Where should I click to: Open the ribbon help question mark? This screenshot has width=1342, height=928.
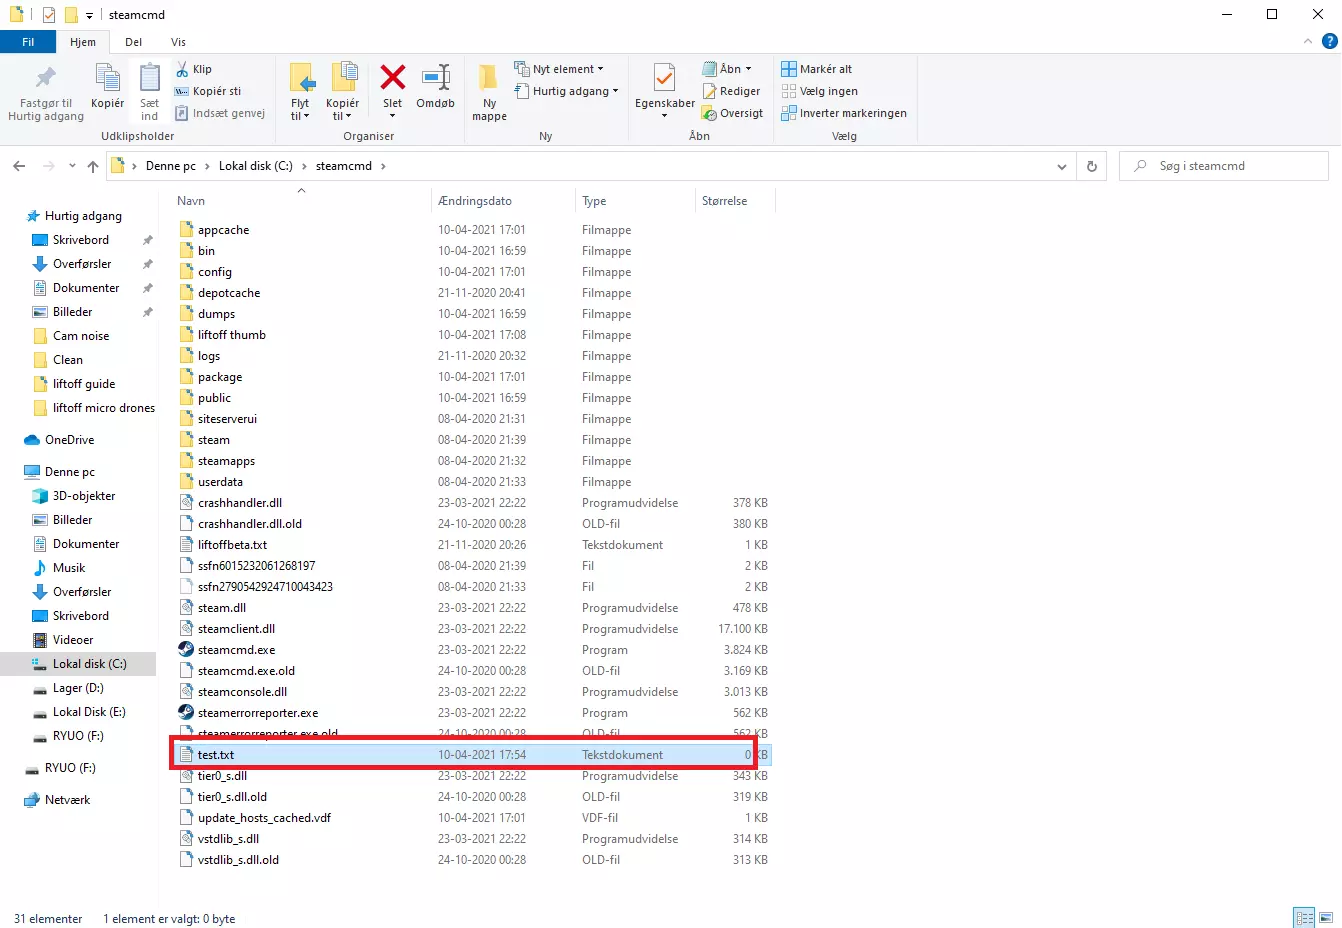click(x=1330, y=41)
